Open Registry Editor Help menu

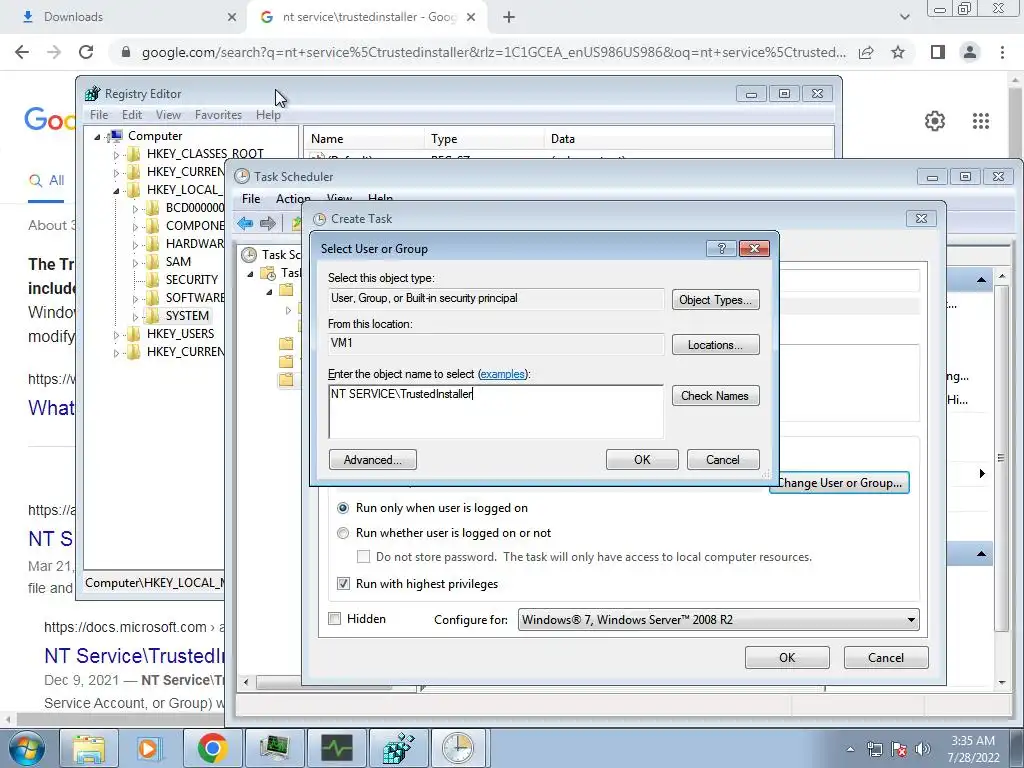pyautogui.click(x=268, y=115)
